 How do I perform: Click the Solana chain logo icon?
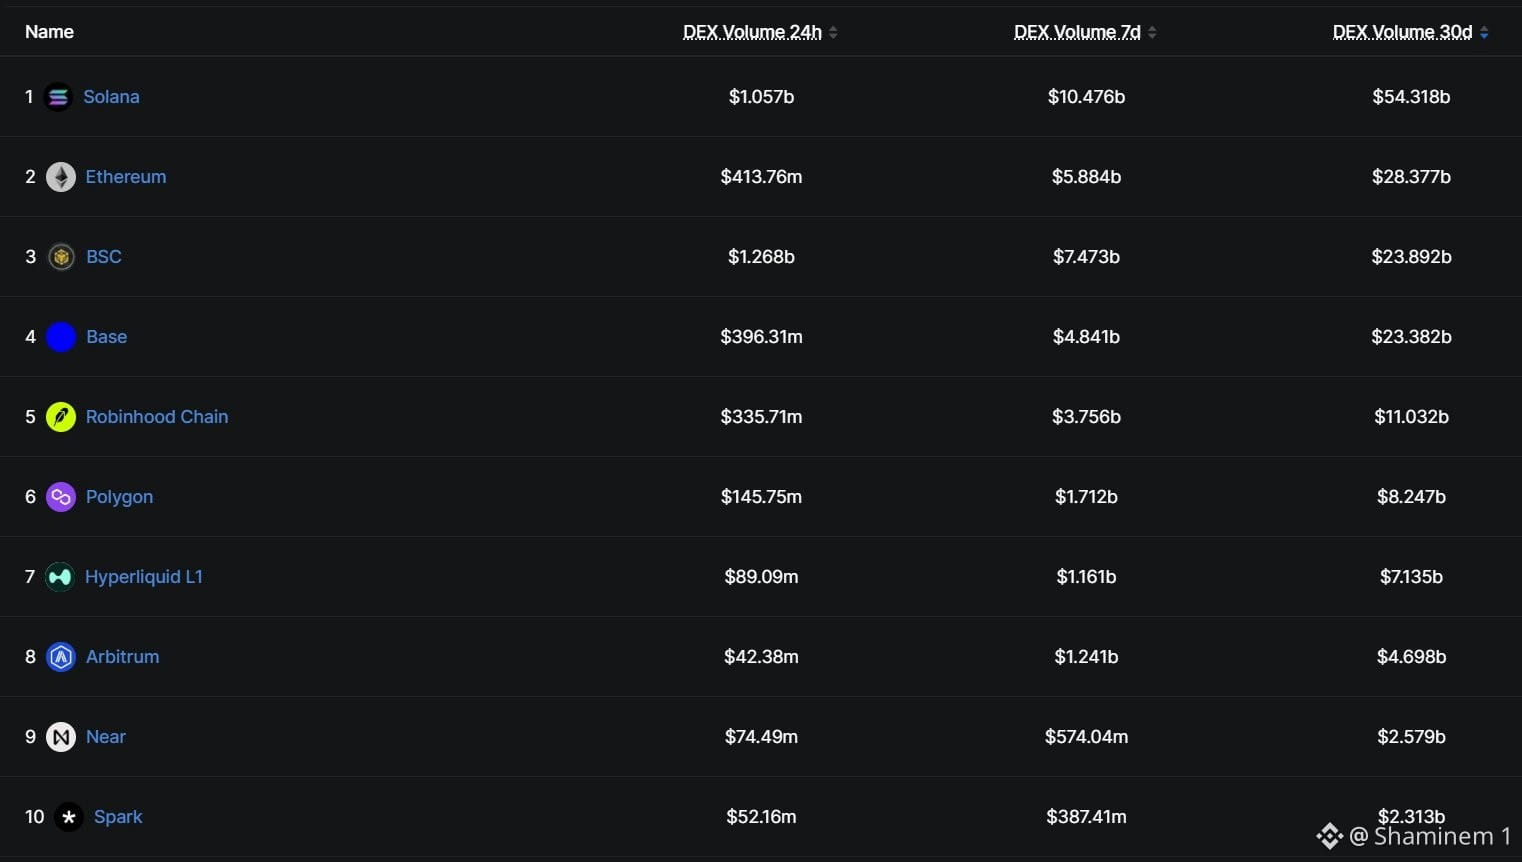click(58, 97)
